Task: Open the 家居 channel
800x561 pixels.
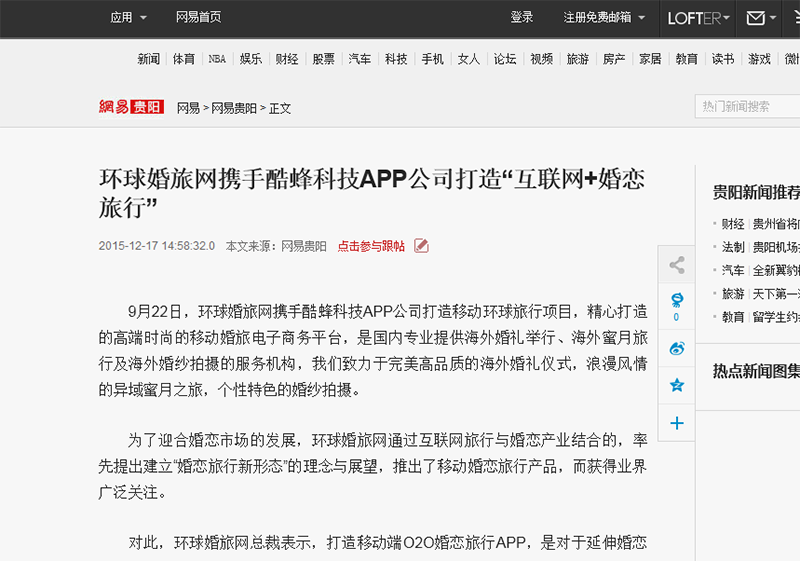Action: (650, 59)
